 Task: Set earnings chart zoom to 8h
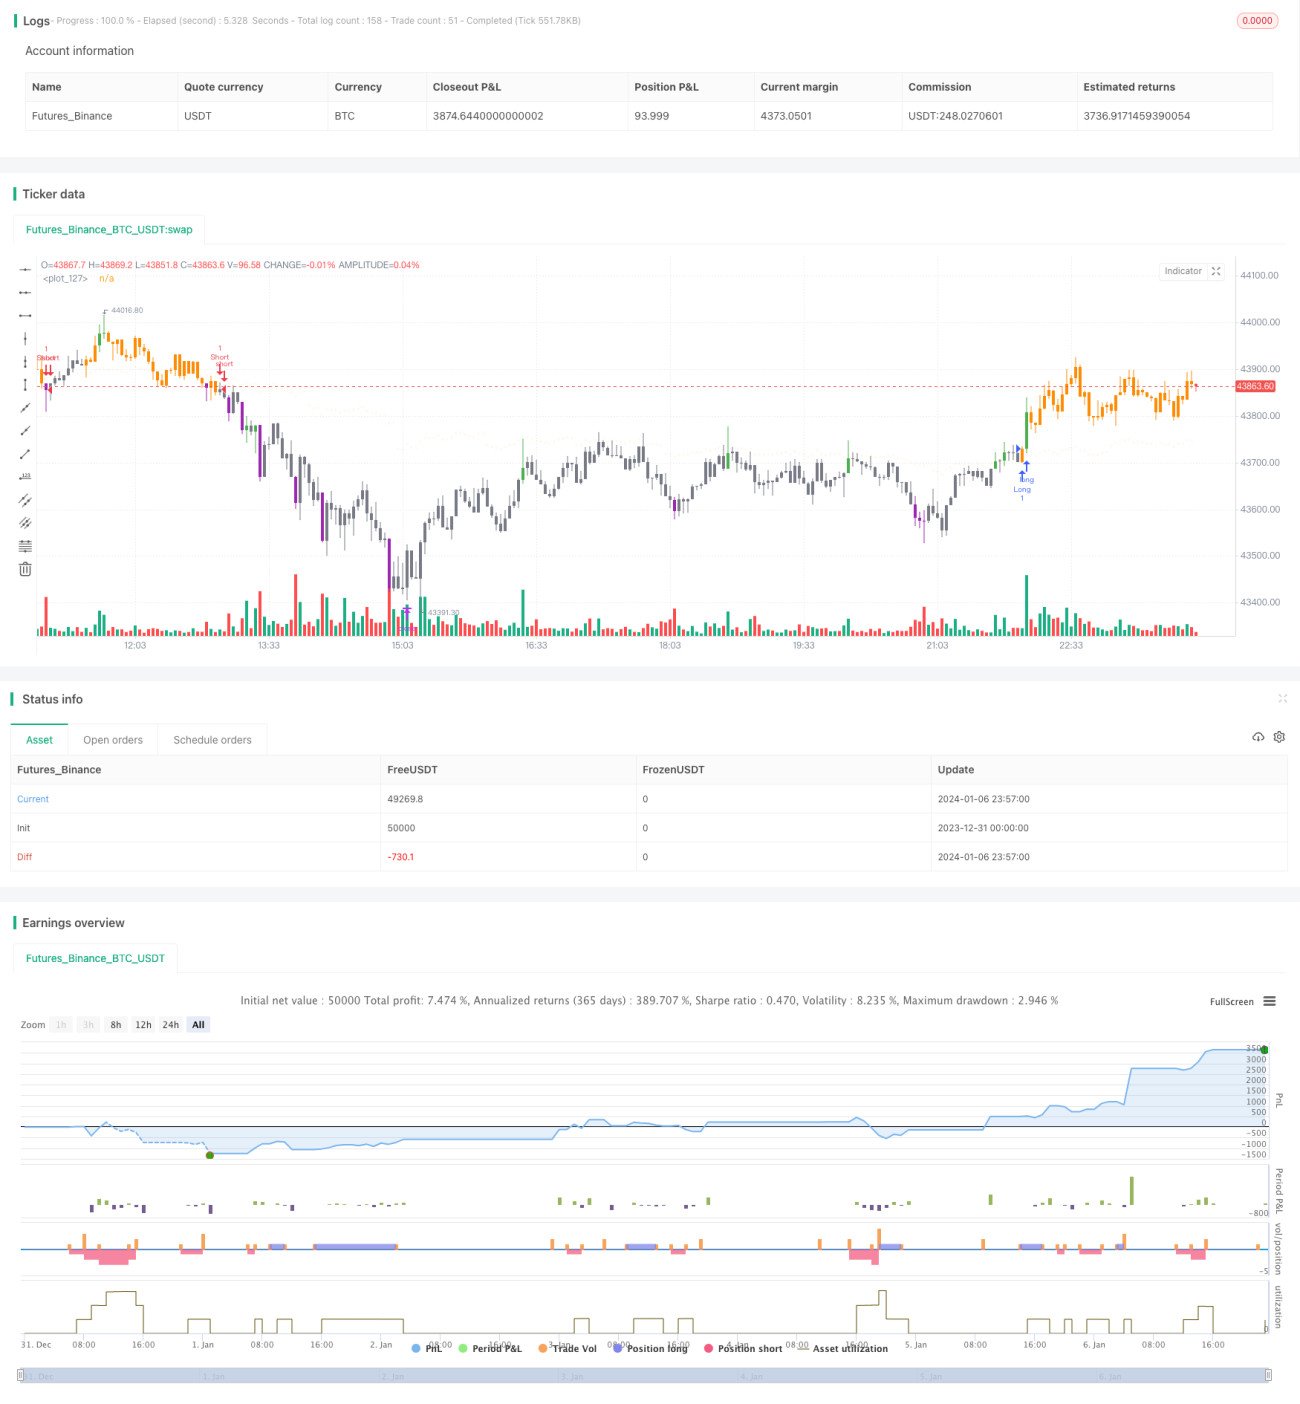click(116, 1025)
